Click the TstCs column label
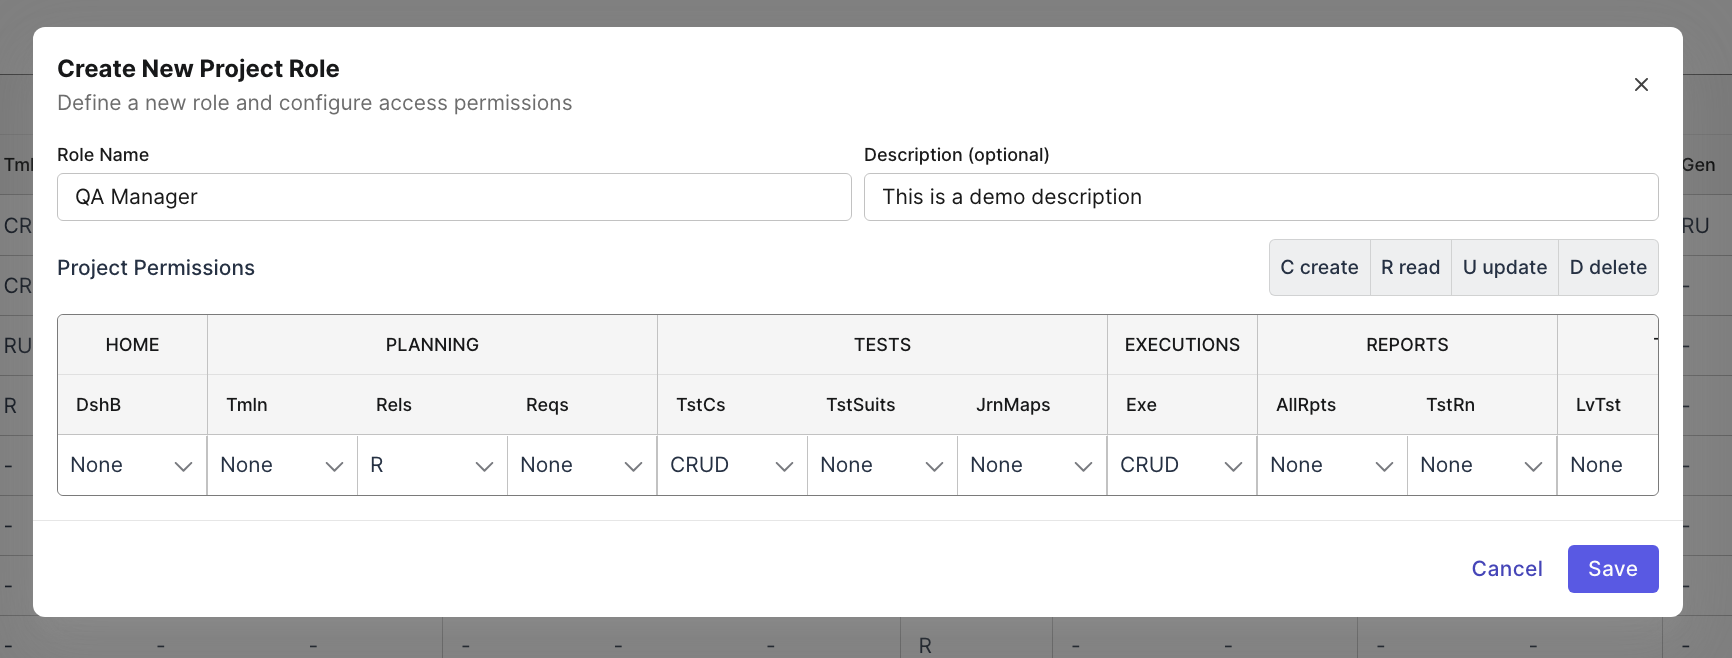 [x=701, y=405]
